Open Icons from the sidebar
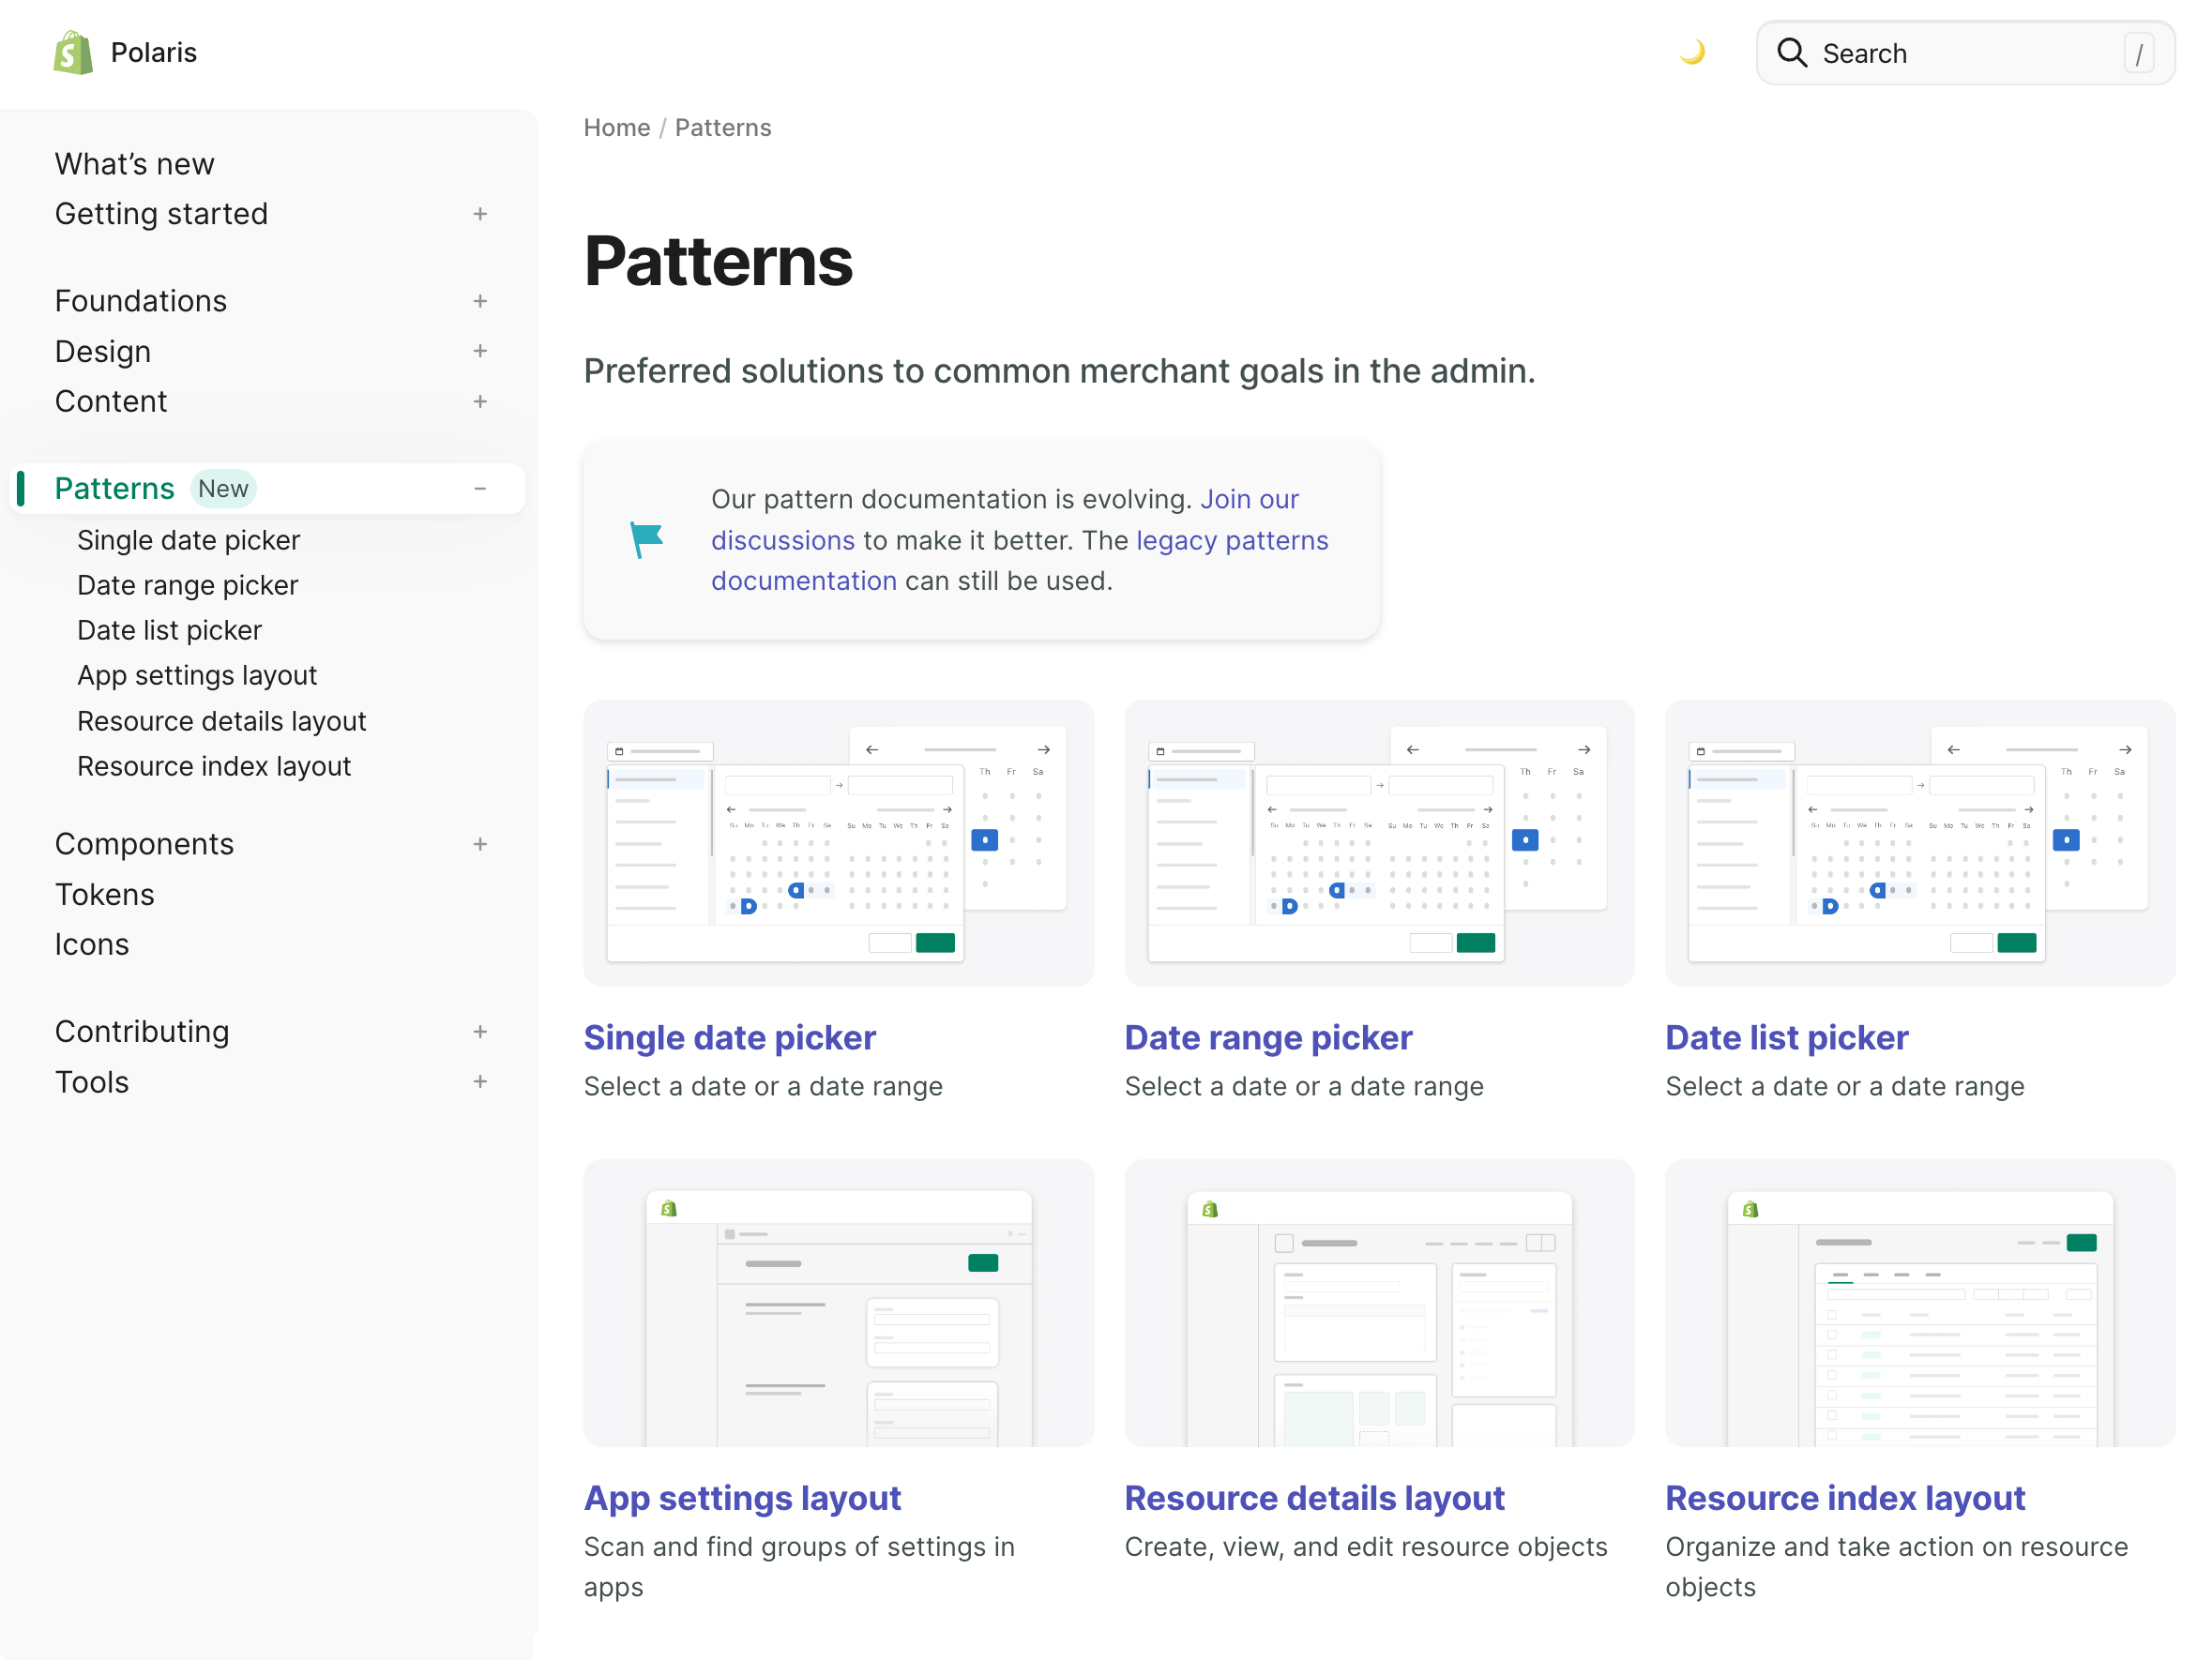 pos(92,944)
